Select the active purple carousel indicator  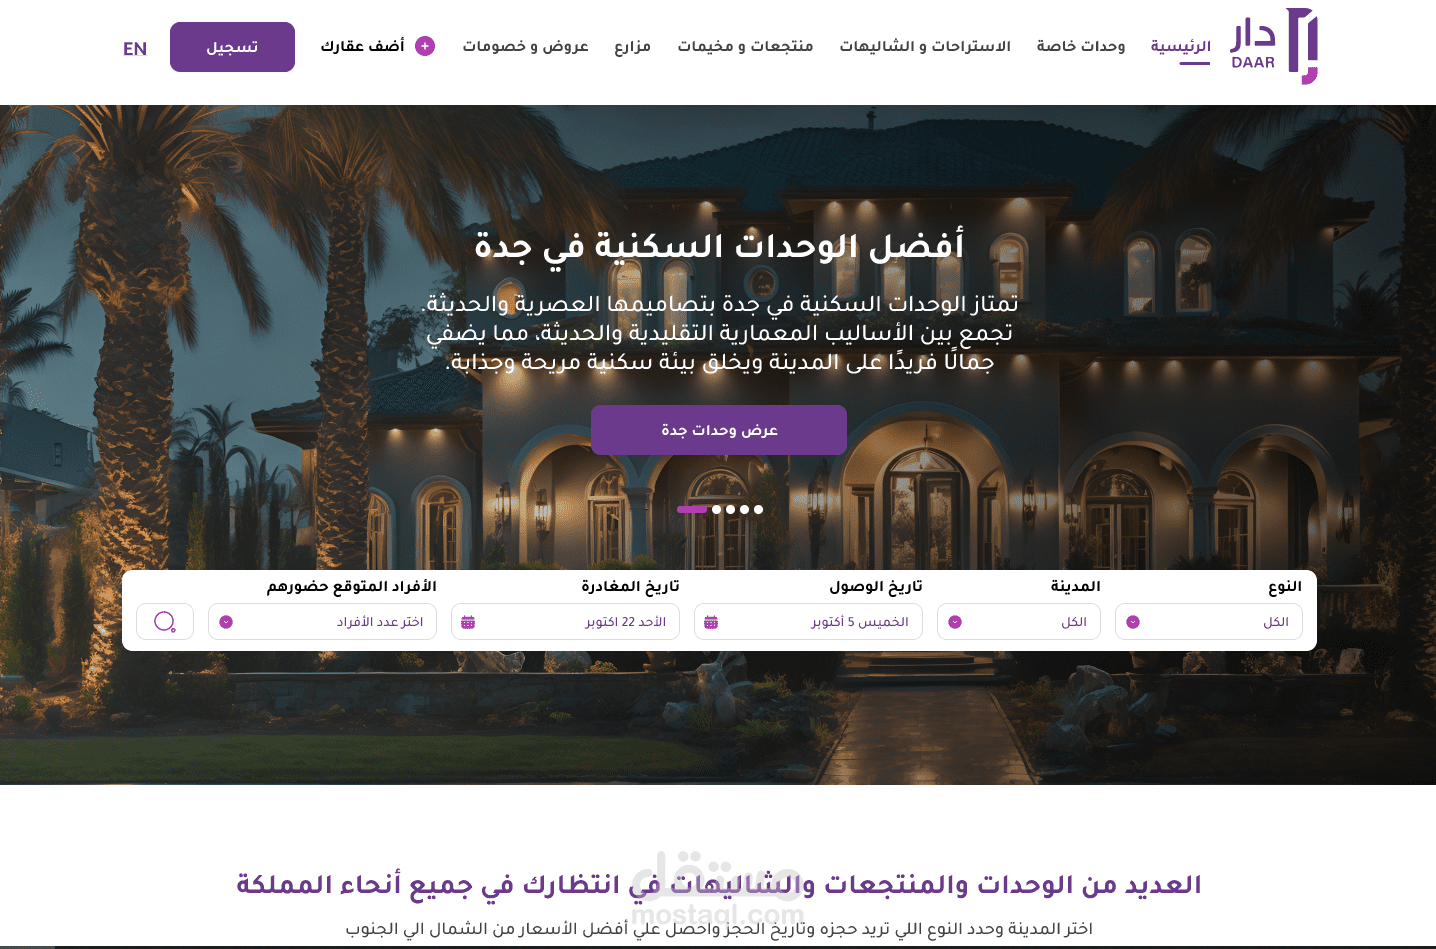(x=691, y=509)
